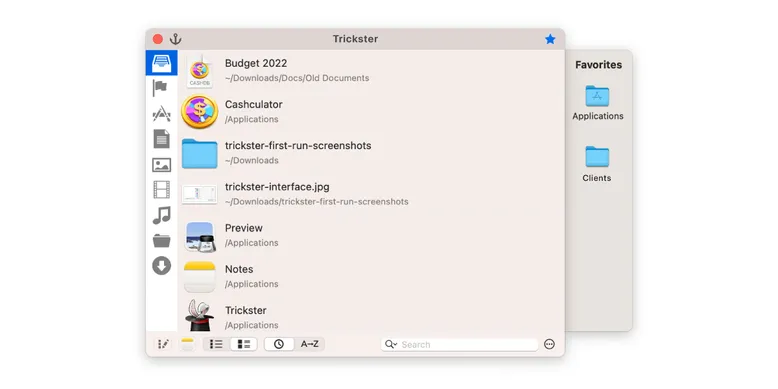The image size is (778, 389).
Task: Sort files alphabetically A→Z
Action: point(310,344)
